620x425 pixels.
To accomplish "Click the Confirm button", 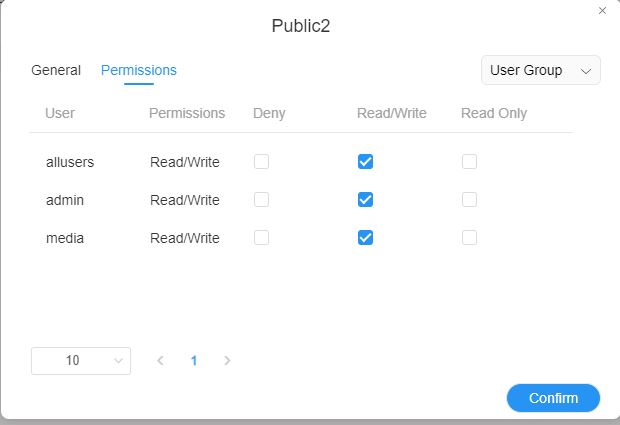I will tap(553, 398).
